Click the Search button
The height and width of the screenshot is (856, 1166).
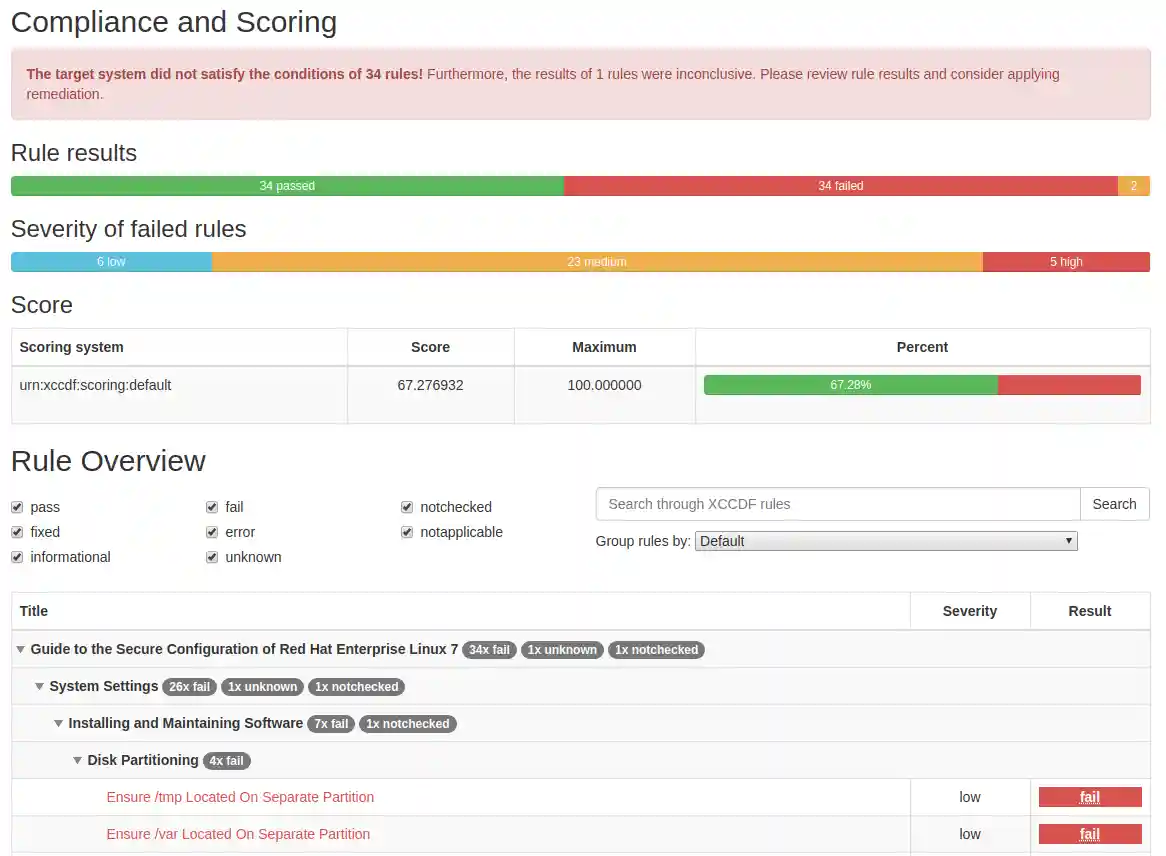pyautogui.click(x=1113, y=504)
